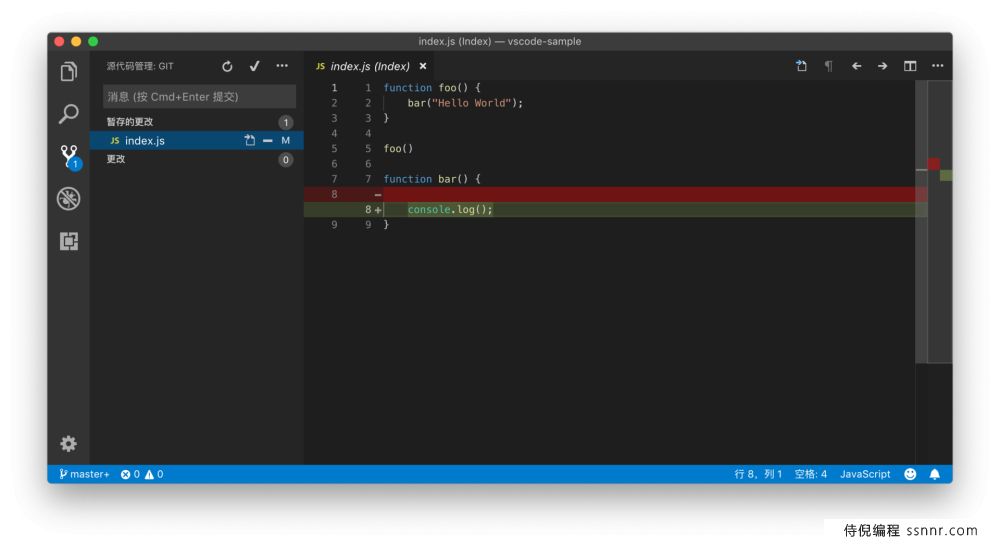1000x546 pixels.
Task: Select the index.js (Index) editor tab
Action: [370, 66]
